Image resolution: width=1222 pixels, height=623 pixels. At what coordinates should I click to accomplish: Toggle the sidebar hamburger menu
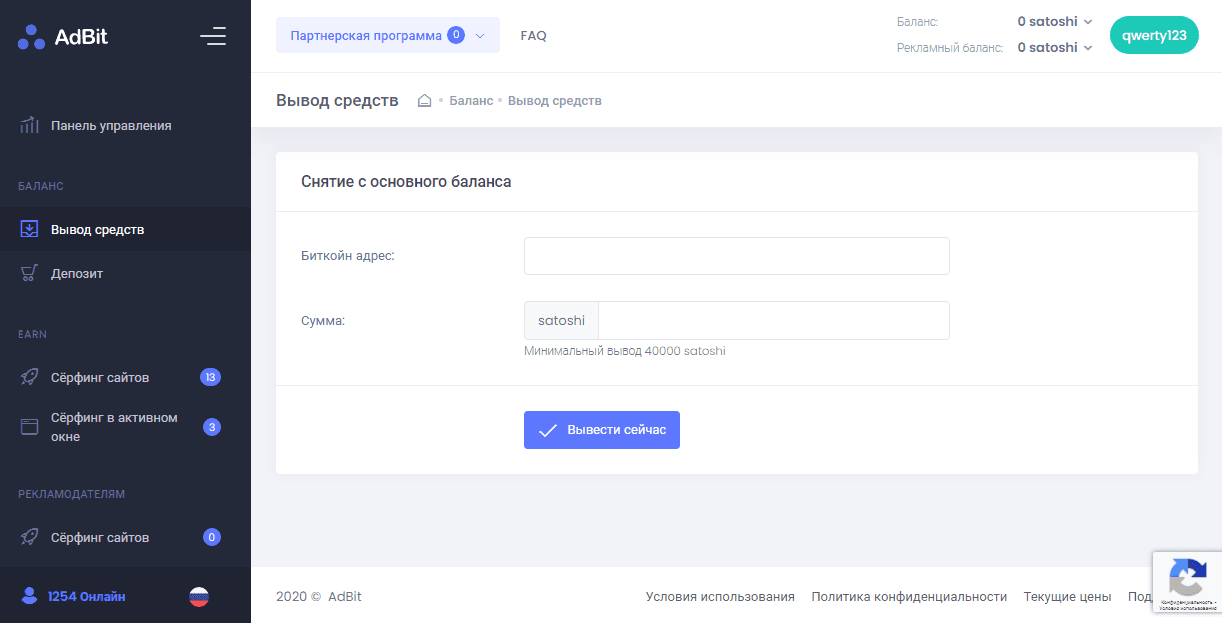tap(212, 37)
